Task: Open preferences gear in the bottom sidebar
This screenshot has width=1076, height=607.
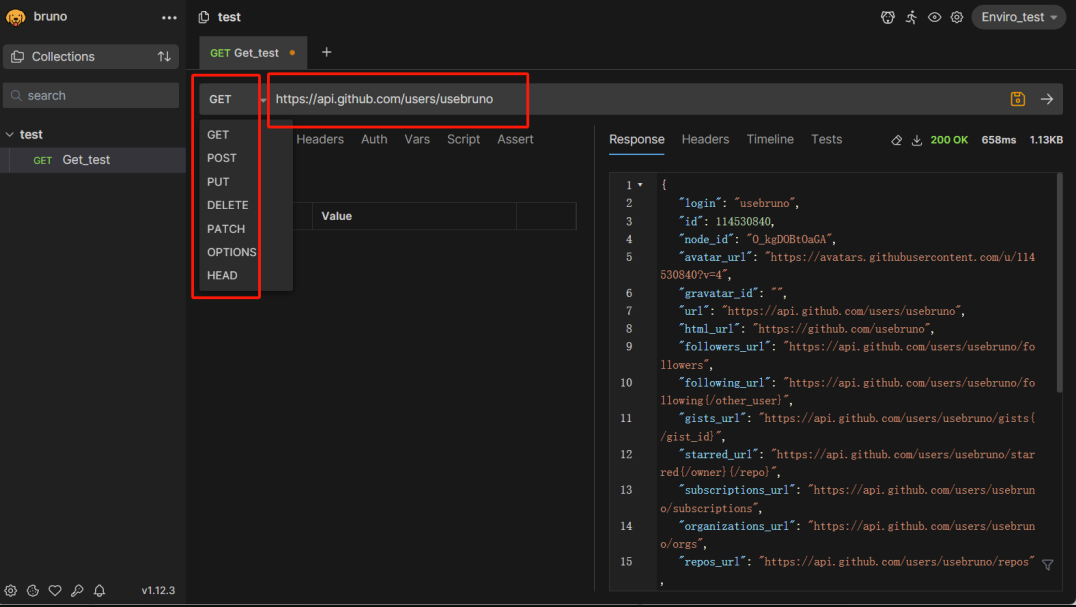Action: [11, 591]
